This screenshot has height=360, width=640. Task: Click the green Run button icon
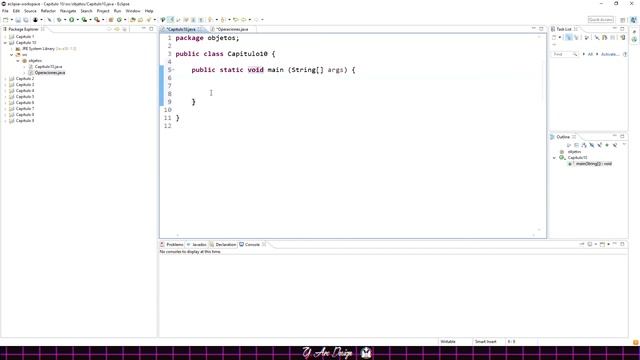[71, 20]
